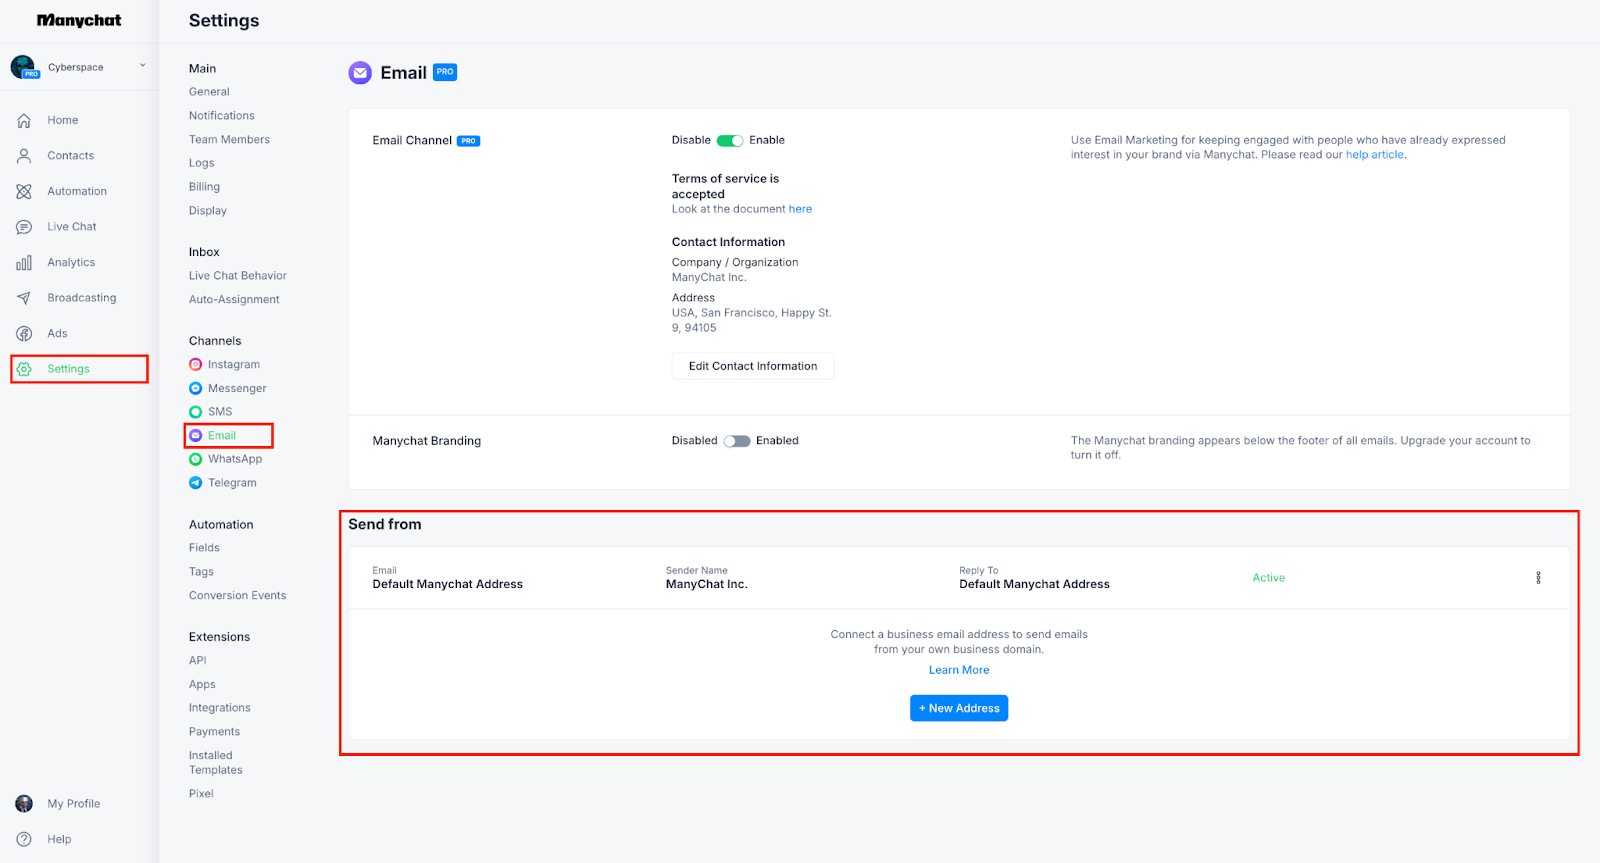Expand the Cyberspace account dropdown

pos(142,66)
